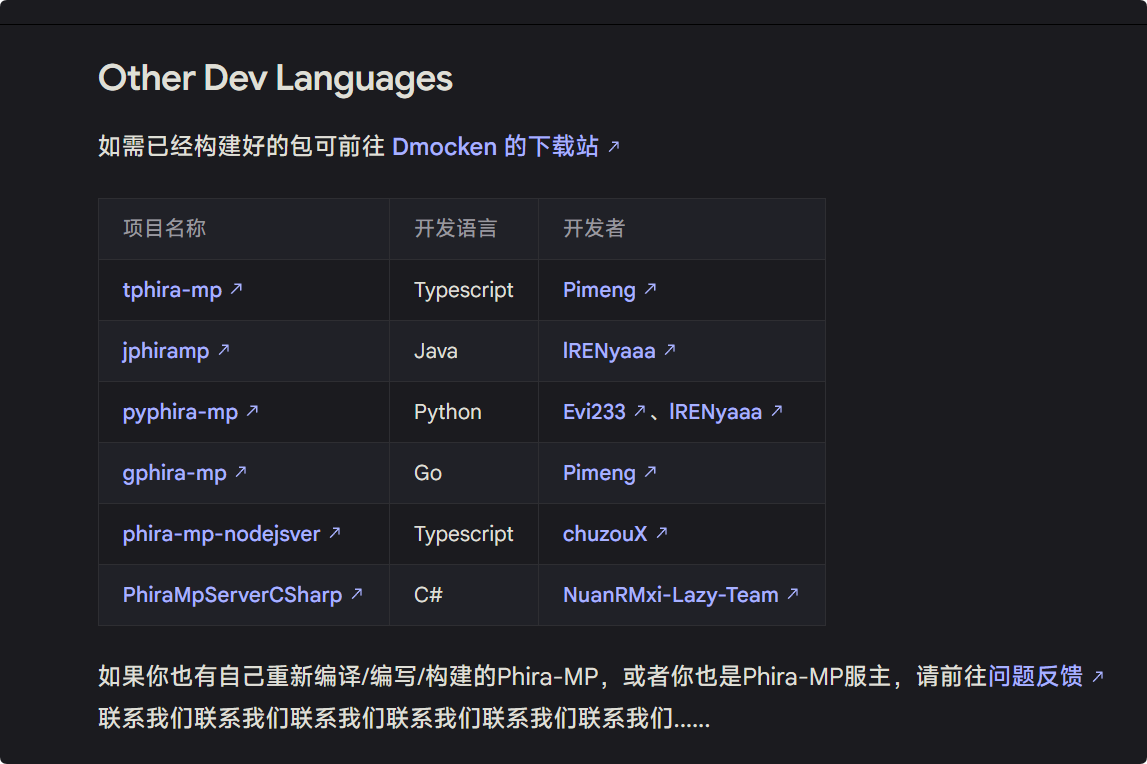The width and height of the screenshot is (1147, 764).
Task: Visit Pimeng's profile in the Go row
Action: coord(599,473)
